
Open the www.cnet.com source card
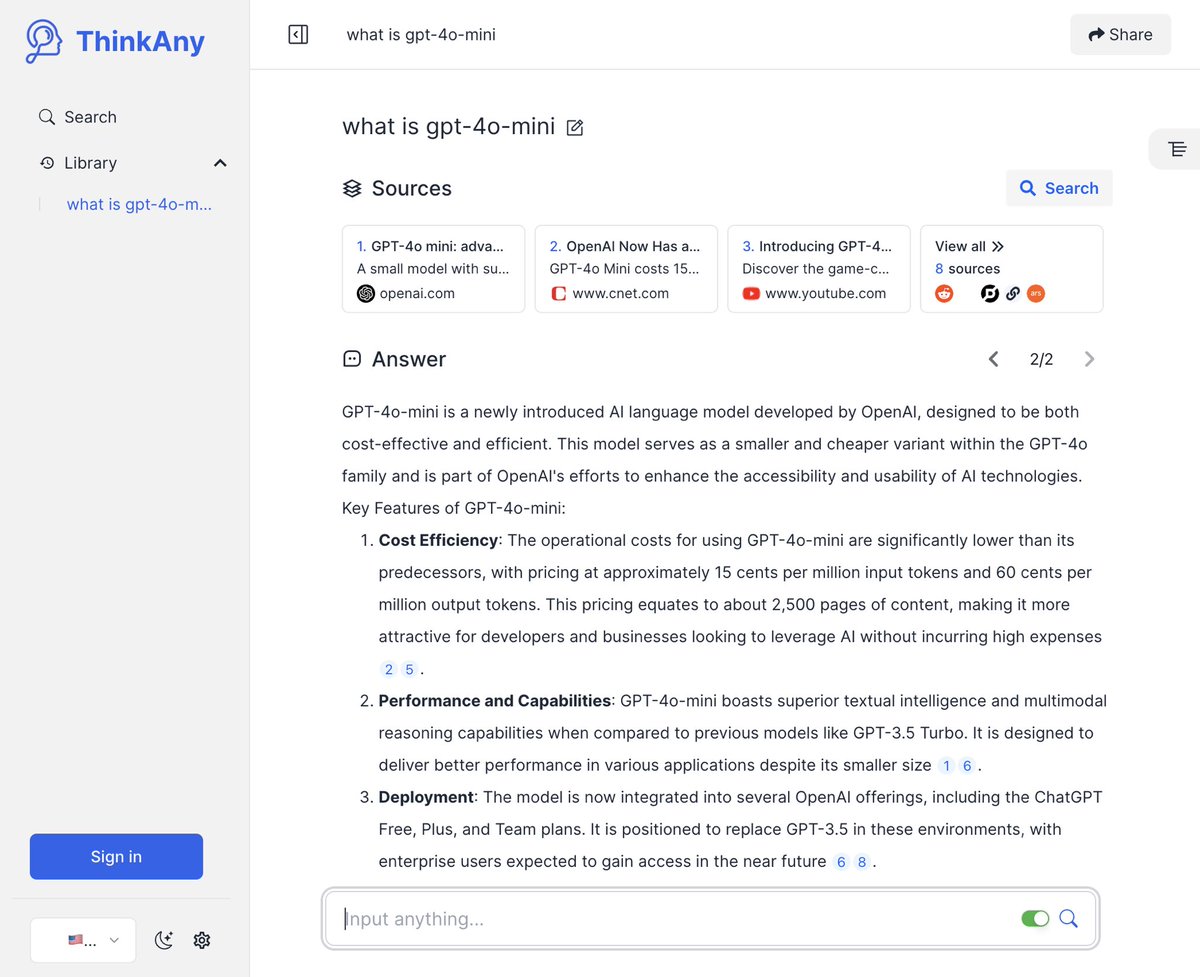(x=626, y=269)
